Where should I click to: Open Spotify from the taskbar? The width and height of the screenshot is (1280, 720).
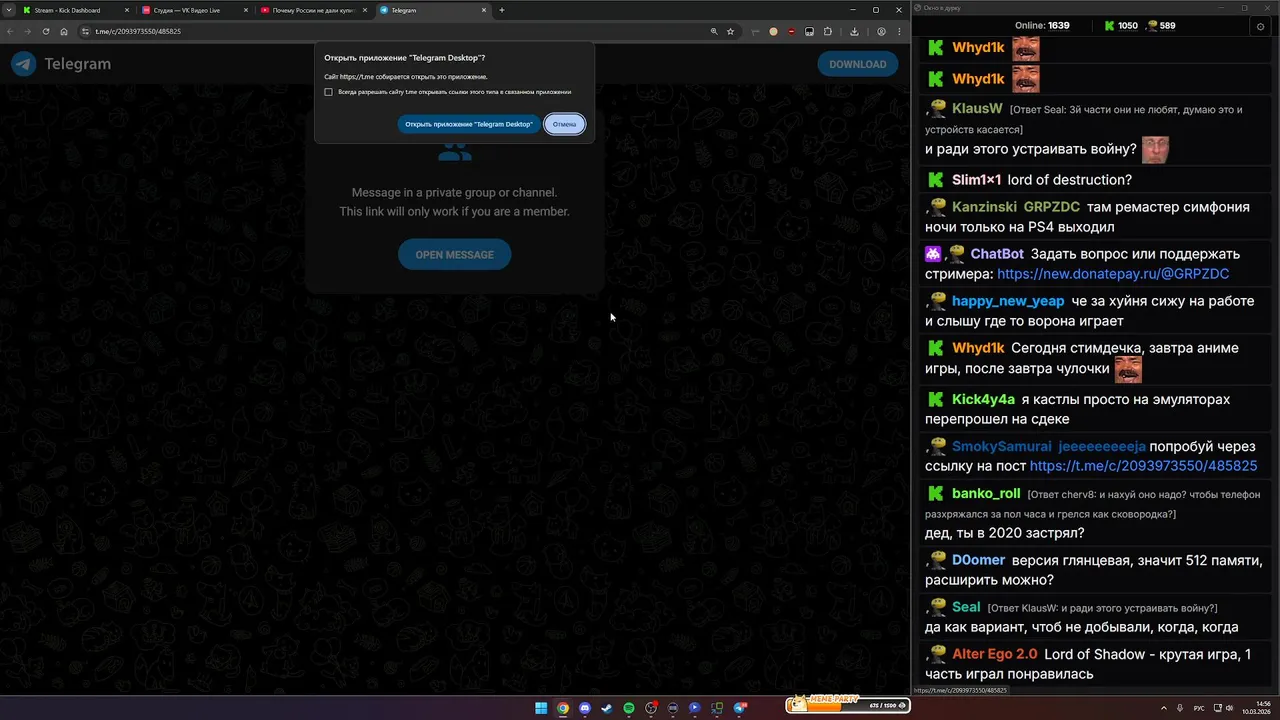629,708
